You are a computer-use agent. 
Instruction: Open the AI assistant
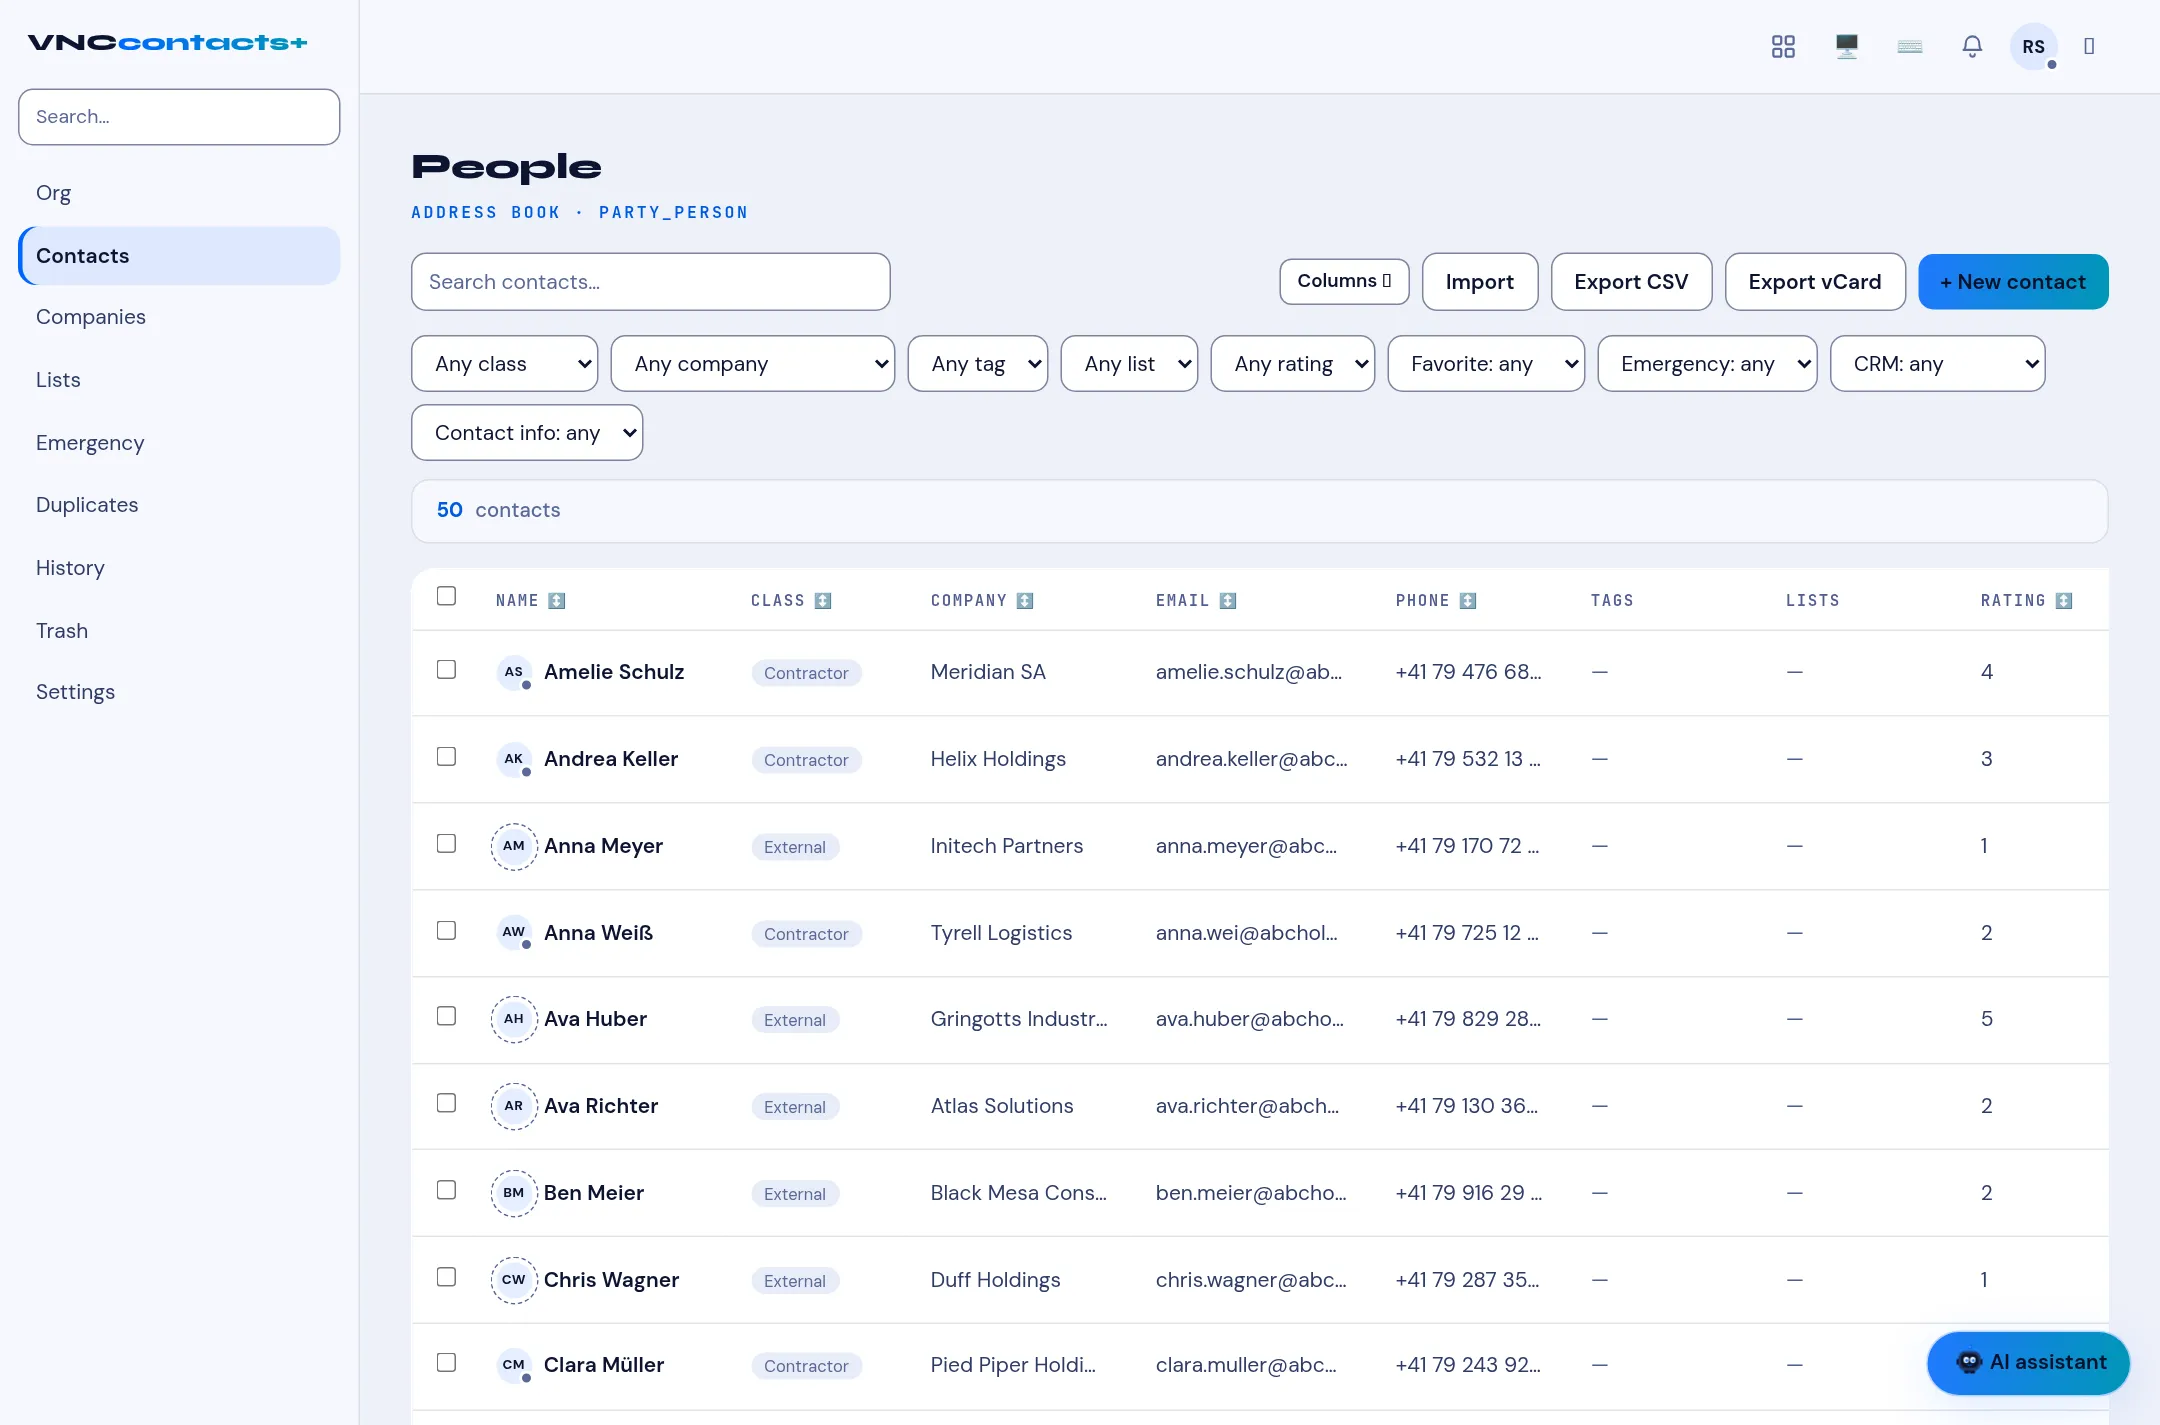pos(2029,1363)
